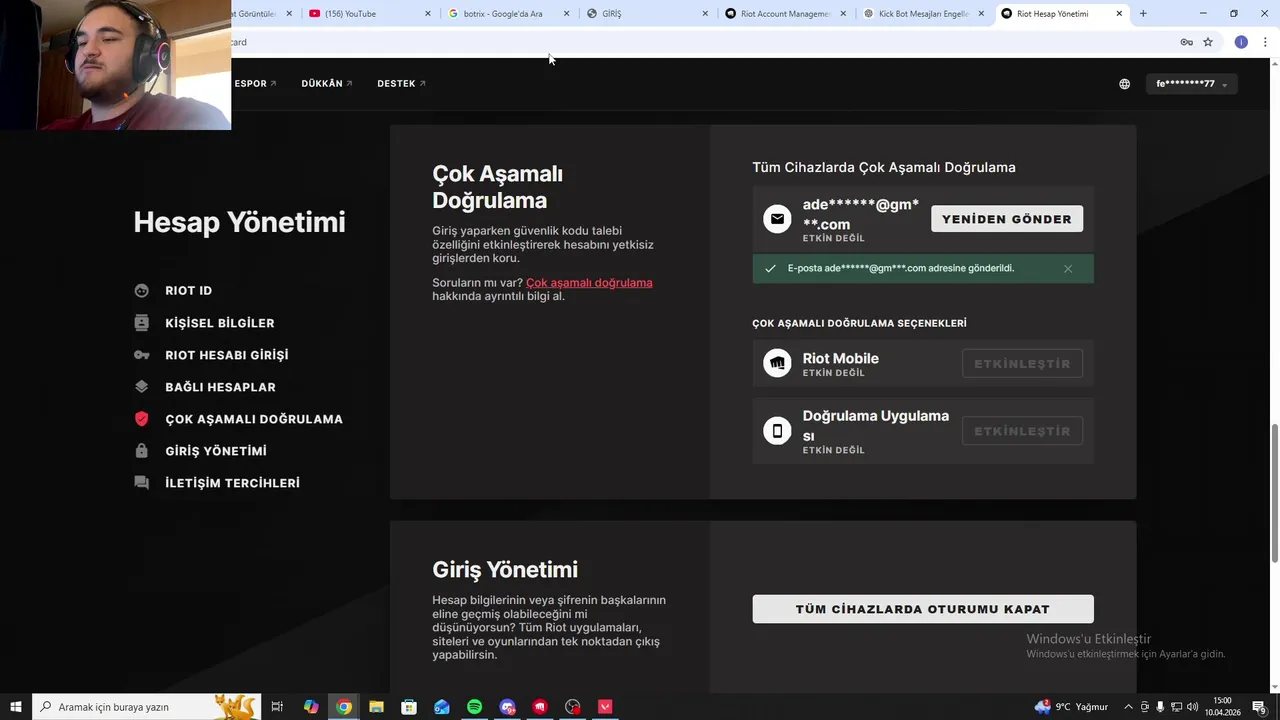Screen dimensions: 1280x720
Task: Show hidden system tray icons
Action: click(x=1129, y=707)
